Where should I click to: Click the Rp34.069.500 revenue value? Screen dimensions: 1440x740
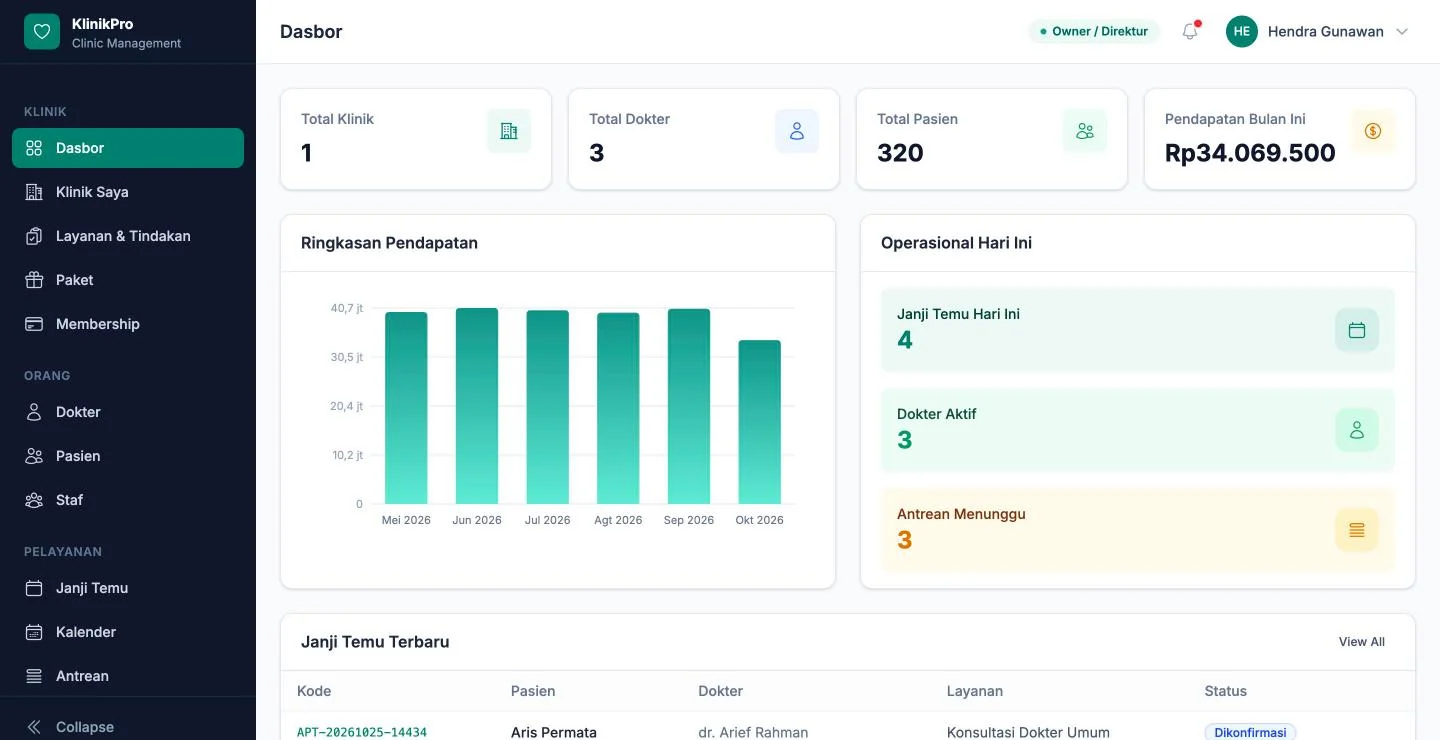click(x=1250, y=153)
